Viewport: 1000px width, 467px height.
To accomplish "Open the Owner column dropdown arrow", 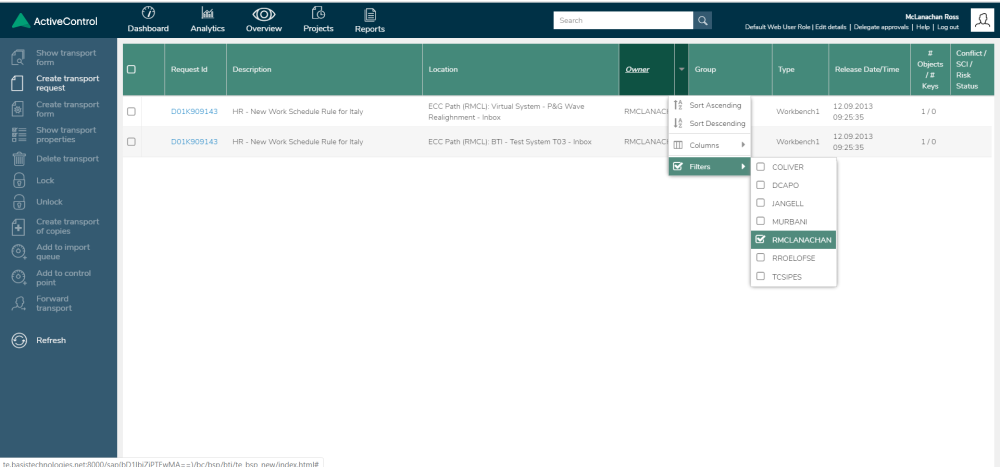I will 681,70.
